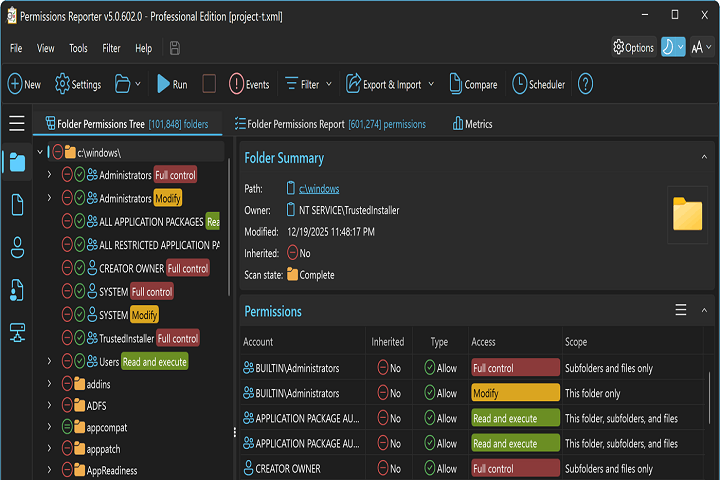720x480 pixels.
Task: Select the users view sidebar icon
Action: point(17,247)
